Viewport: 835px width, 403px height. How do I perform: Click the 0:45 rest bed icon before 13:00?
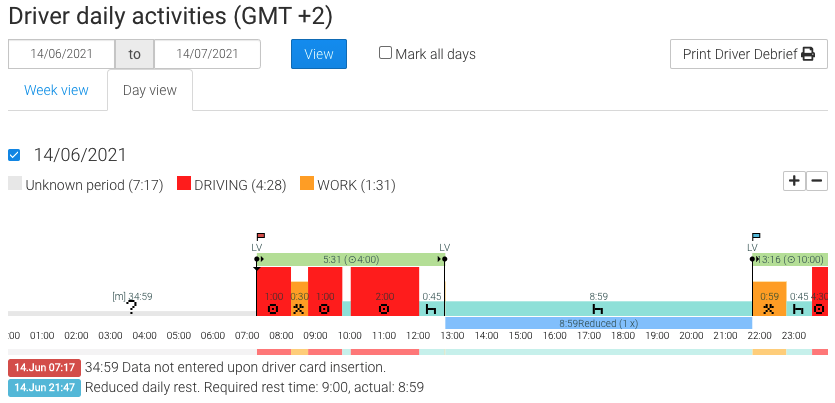click(x=432, y=309)
